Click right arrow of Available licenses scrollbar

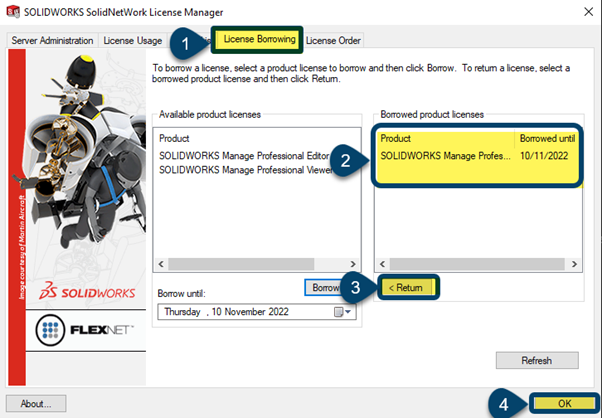coord(353,264)
